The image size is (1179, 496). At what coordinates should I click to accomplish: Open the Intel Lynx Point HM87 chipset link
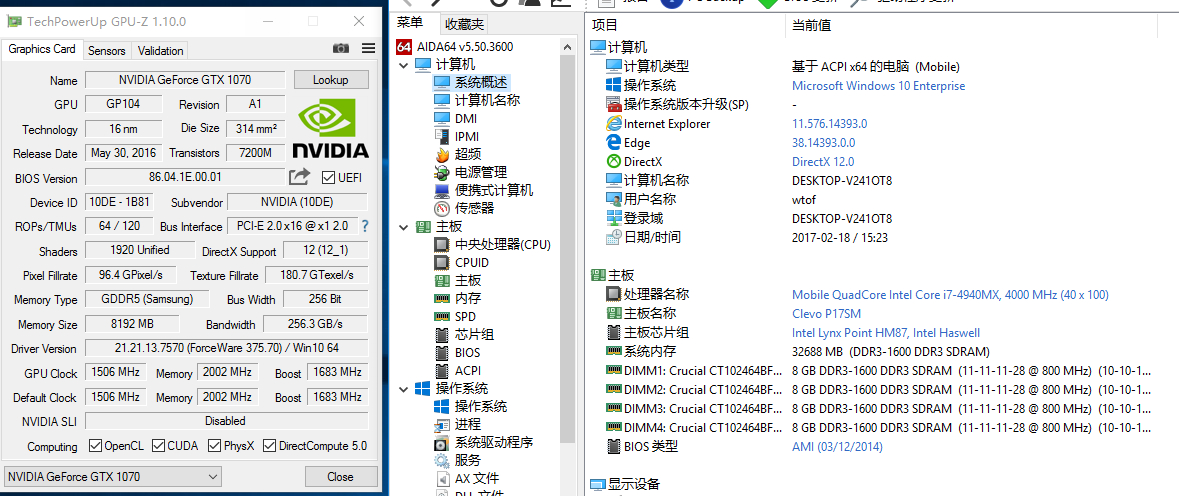click(x=886, y=332)
